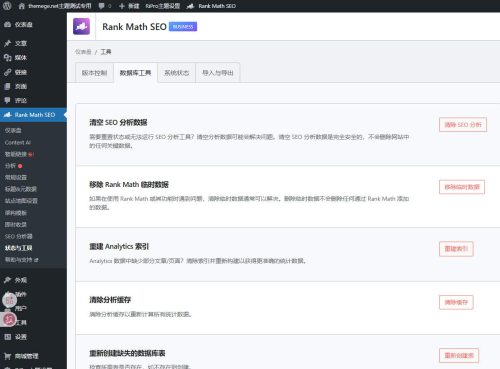
Task: Open 帮助与支持 external link
Action: (x=21, y=260)
